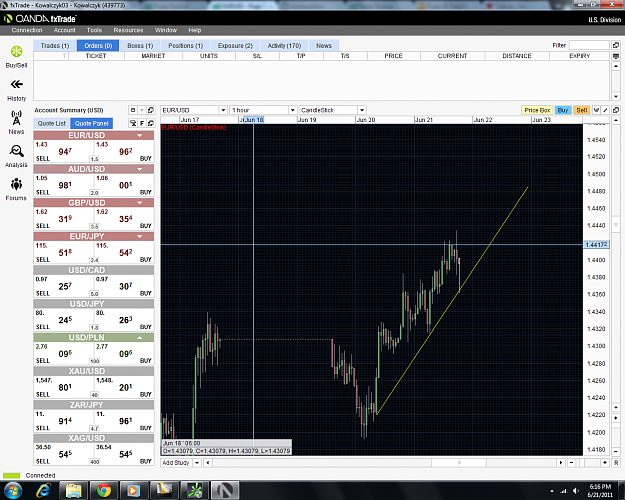
Task: Detach the quote panel window icon
Action: (x=151, y=123)
